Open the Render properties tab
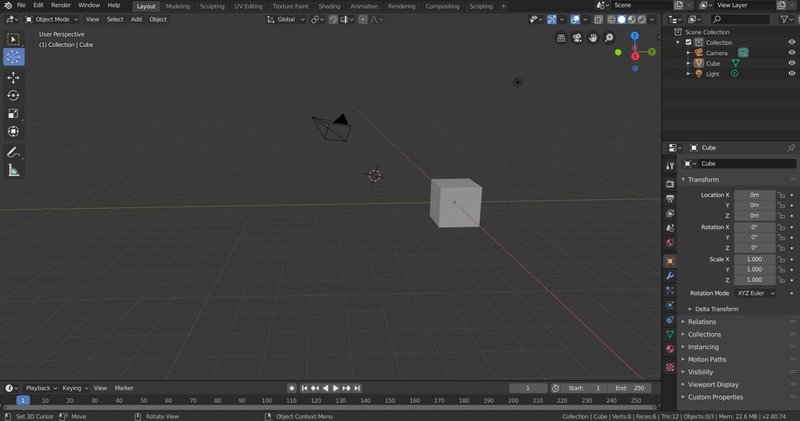800x421 pixels. click(670, 183)
